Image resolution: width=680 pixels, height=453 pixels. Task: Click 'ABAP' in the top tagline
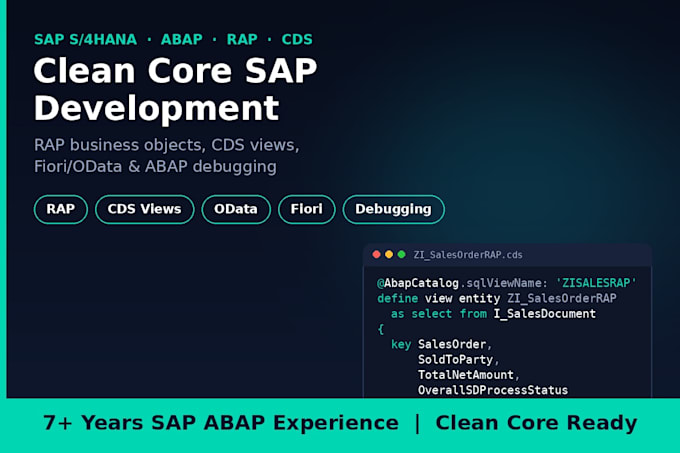(182, 39)
